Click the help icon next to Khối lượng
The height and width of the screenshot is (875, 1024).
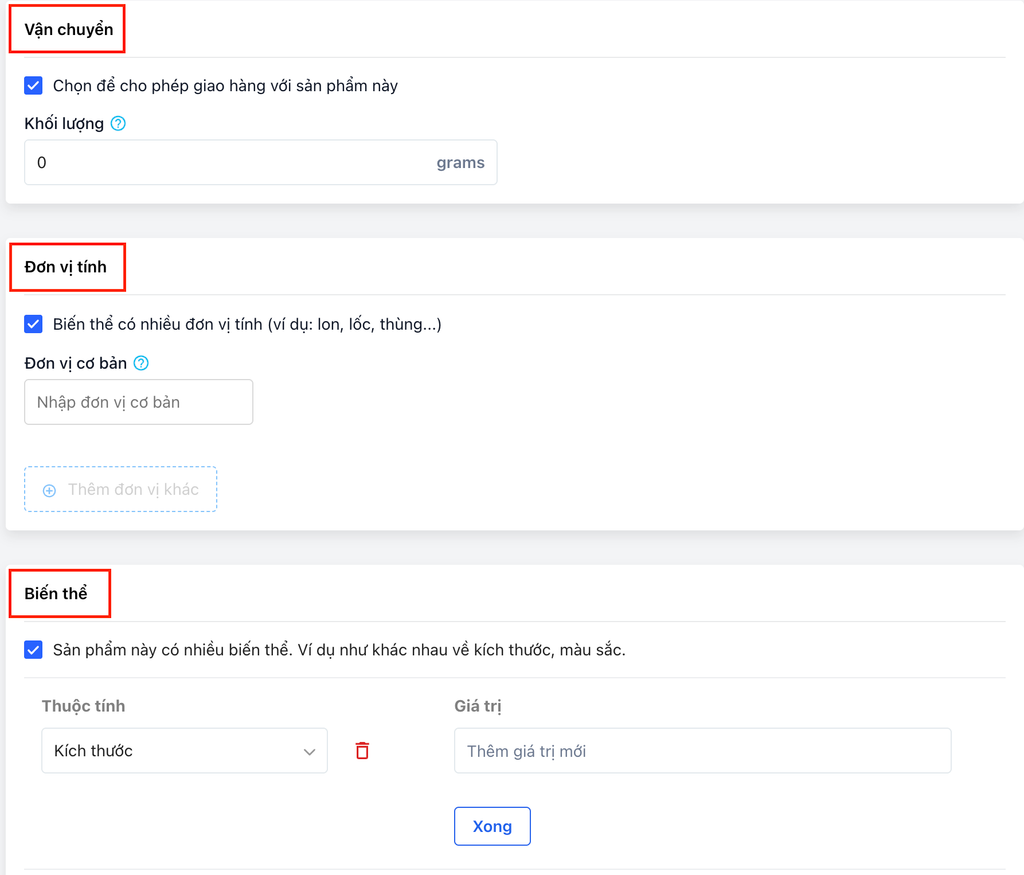pyautogui.click(x=118, y=124)
